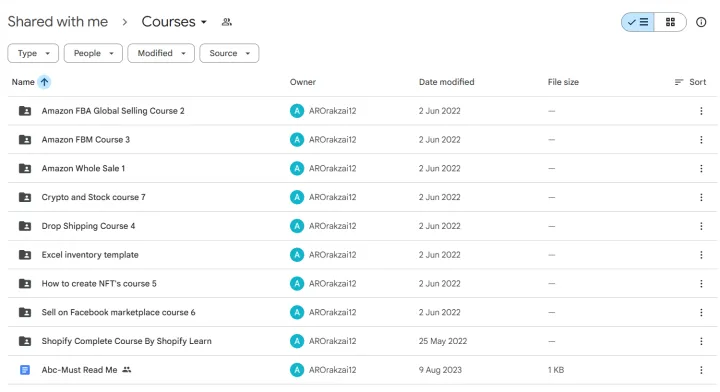
Task: Click the 25 May 2022 date cell
Action: point(443,342)
